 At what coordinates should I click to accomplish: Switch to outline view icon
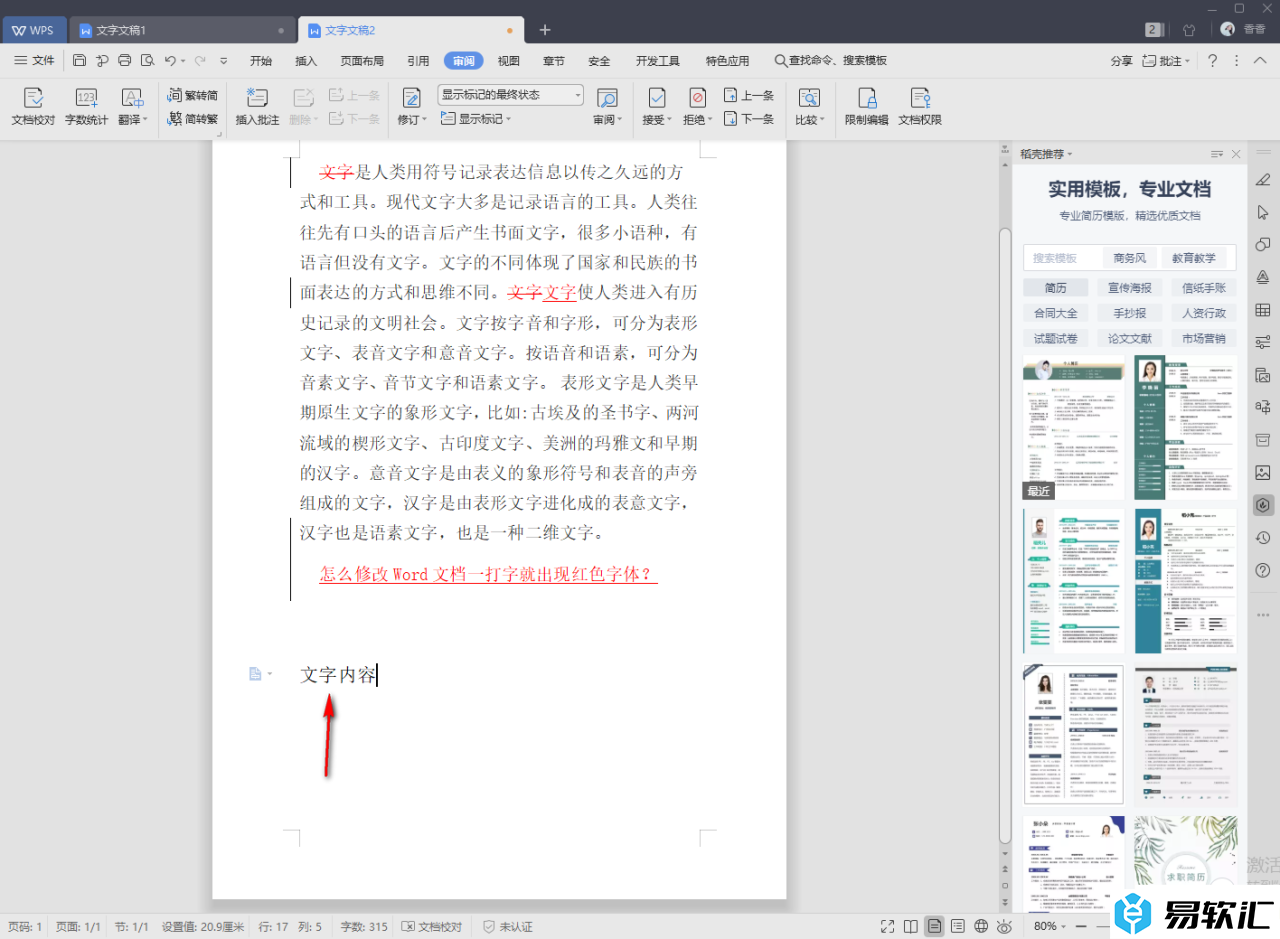pos(958,926)
